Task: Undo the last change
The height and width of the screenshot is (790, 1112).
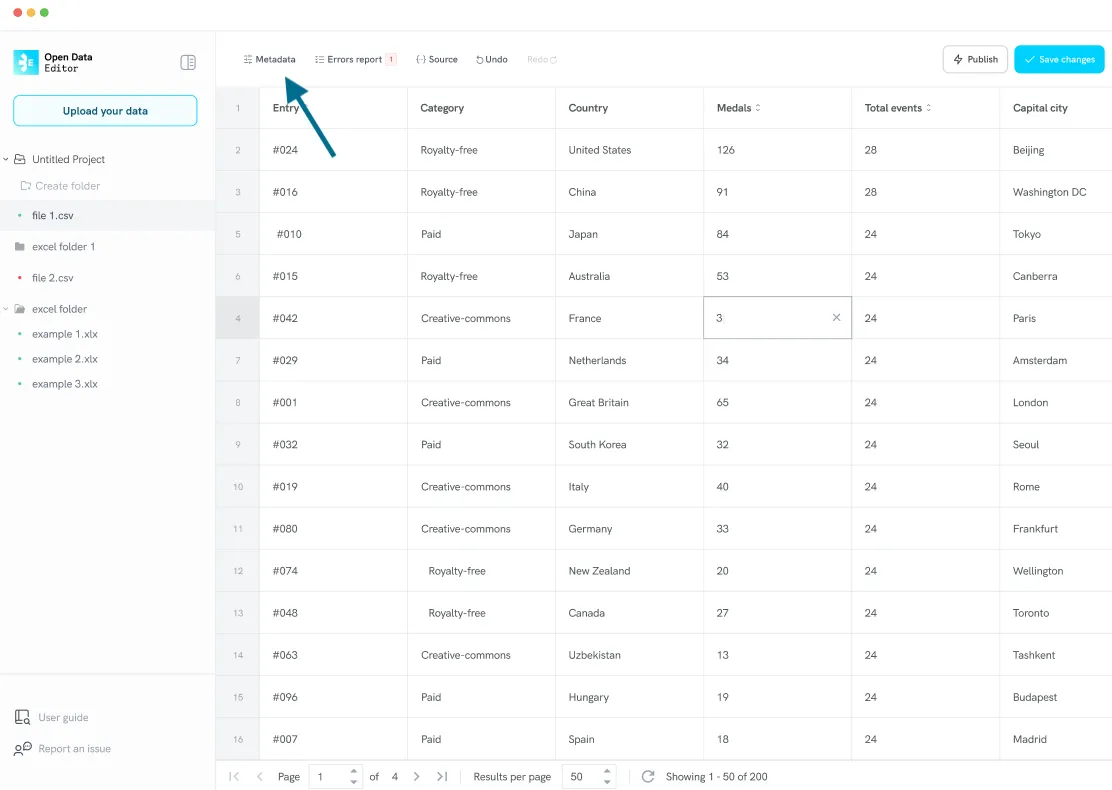Action: (490, 59)
